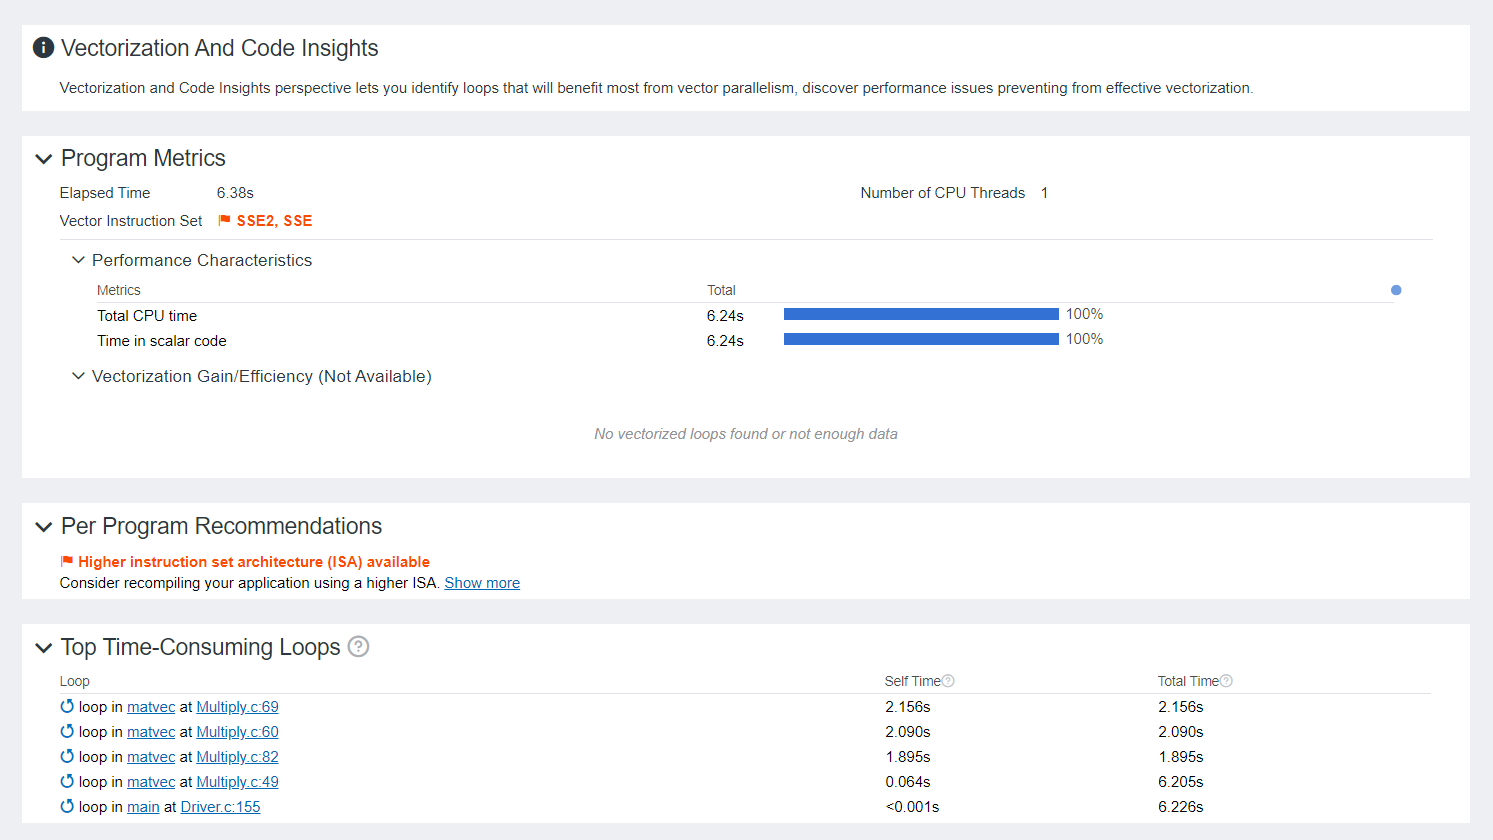Click the Total CPU time progress bar
The height and width of the screenshot is (840, 1493).
[x=920, y=314]
